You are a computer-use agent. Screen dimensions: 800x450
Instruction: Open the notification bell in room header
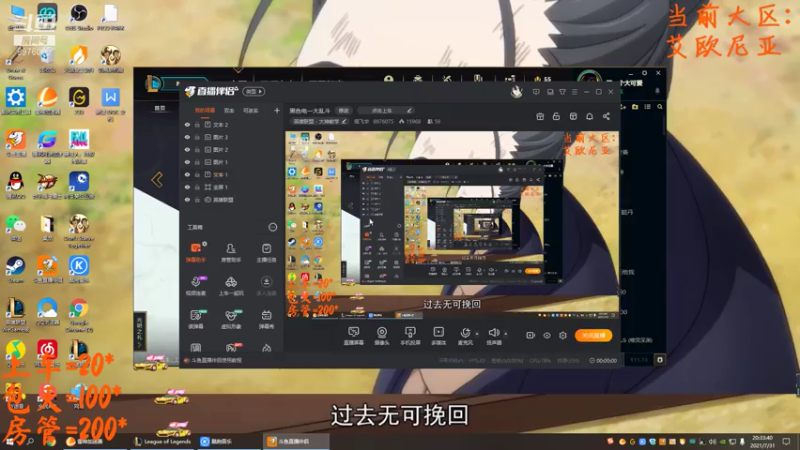pos(589,117)
